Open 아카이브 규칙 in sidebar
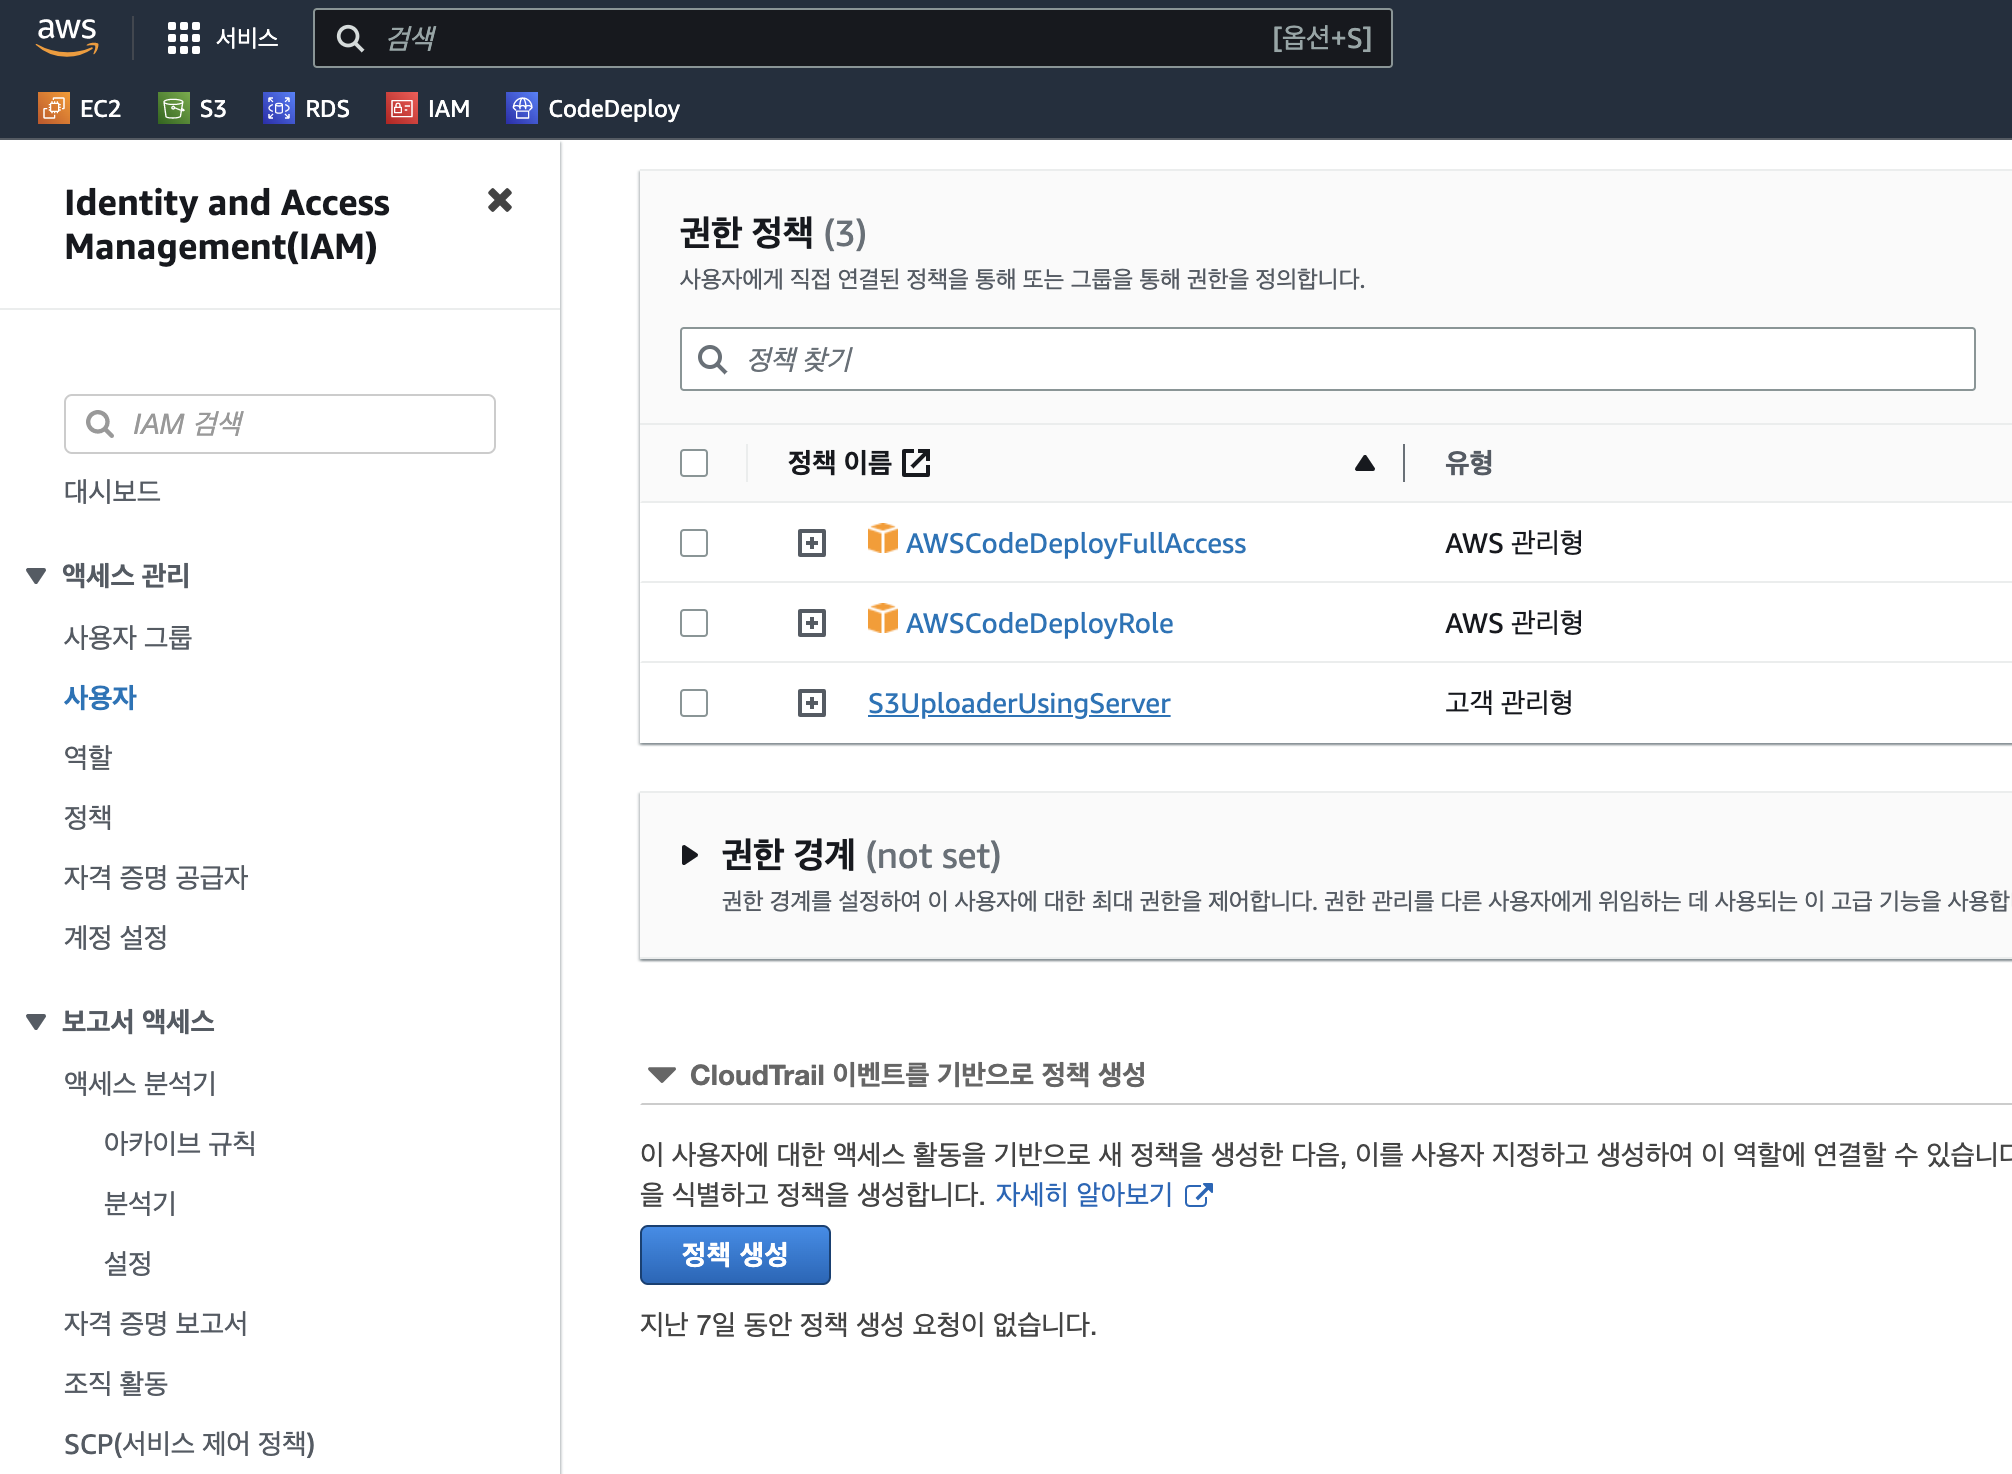The width and height of the screenshot is (2012, 1474). (x=180, y=1143)
